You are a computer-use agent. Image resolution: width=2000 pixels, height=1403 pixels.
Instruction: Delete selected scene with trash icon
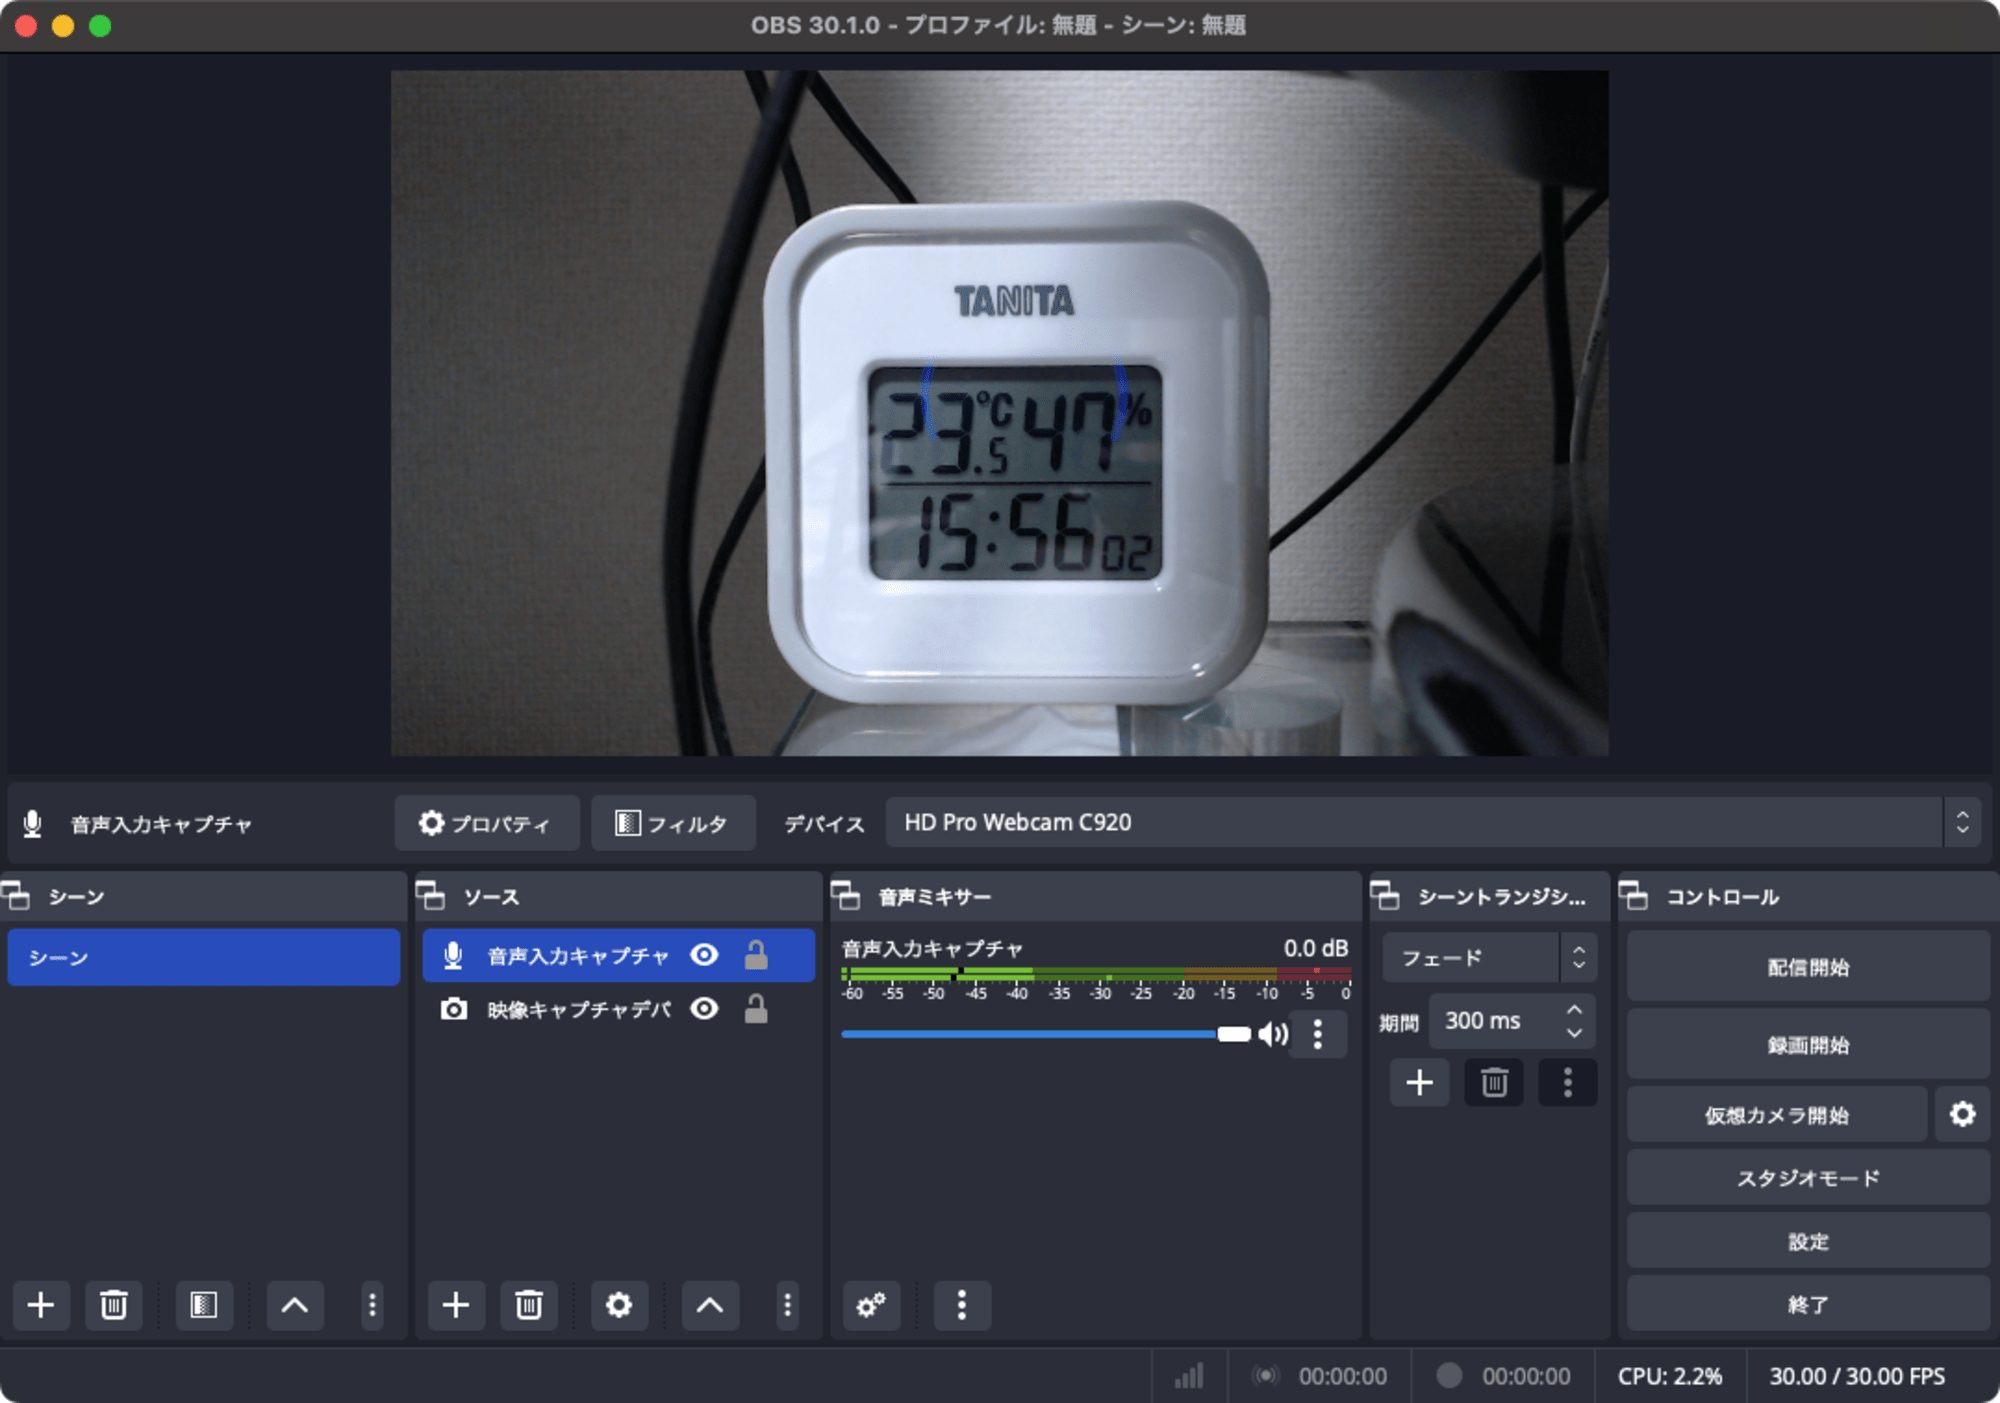(x=114, y=1305)
